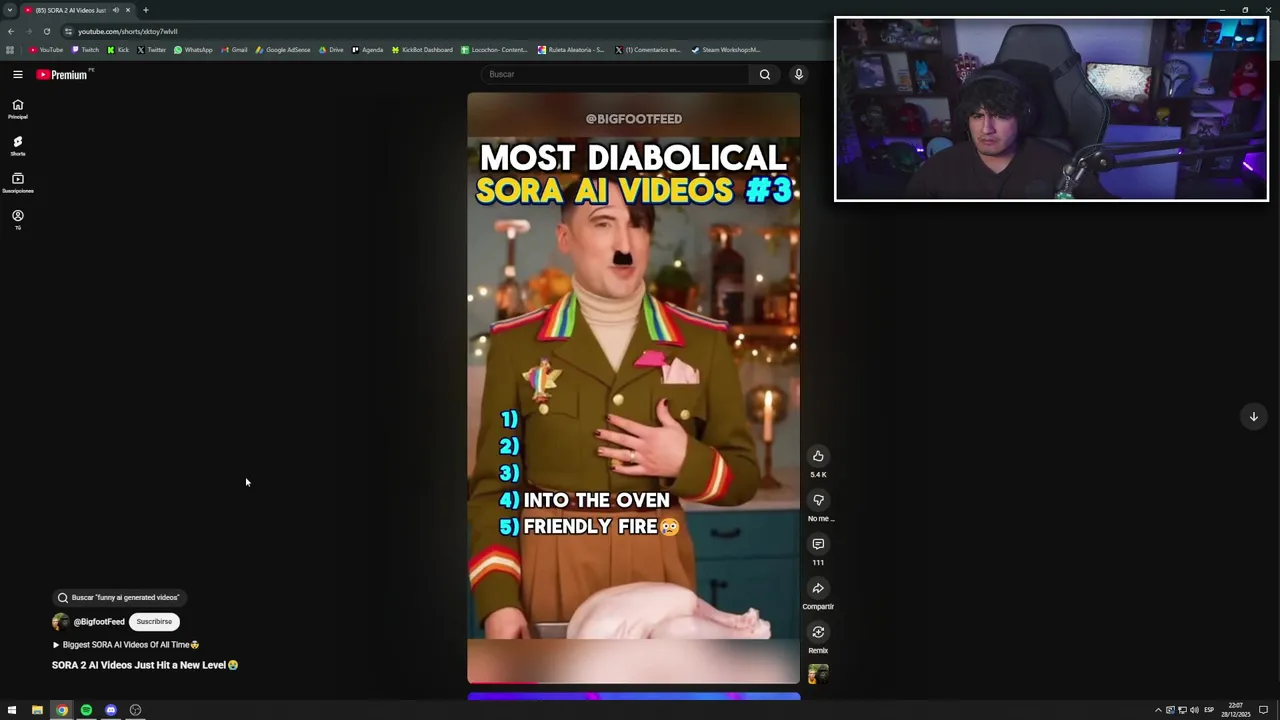
Task: Open the @BigfootFeed channel name link
Action: coord(99,622)
